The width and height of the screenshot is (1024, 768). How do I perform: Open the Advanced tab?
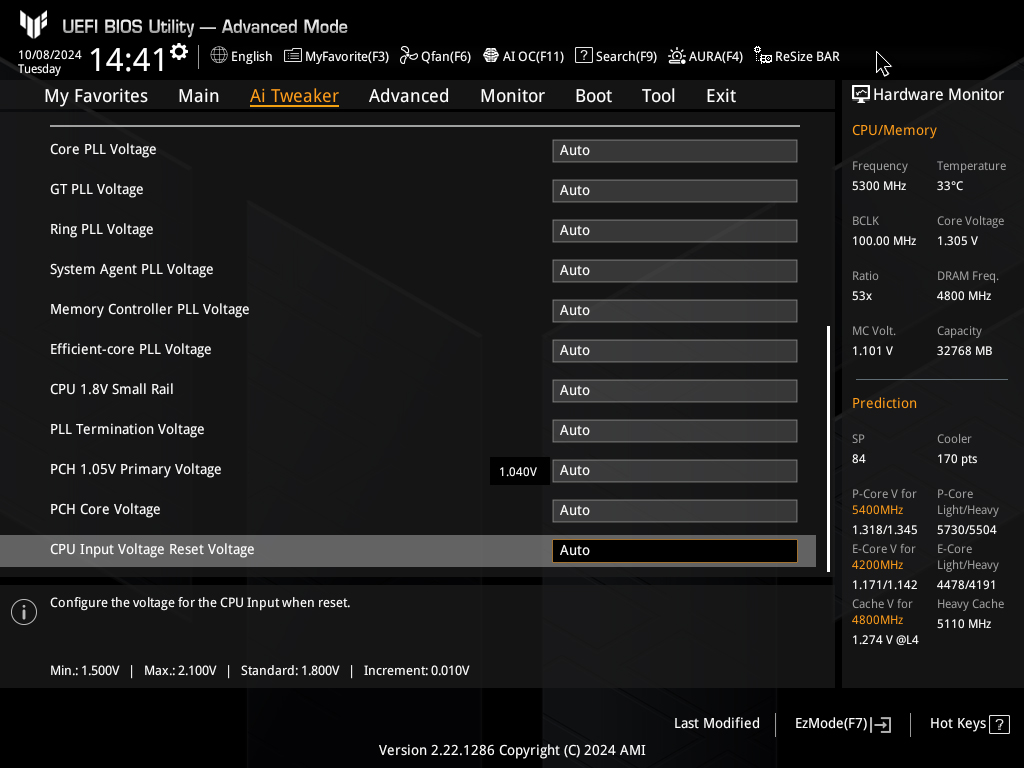(x=409, y=96)
